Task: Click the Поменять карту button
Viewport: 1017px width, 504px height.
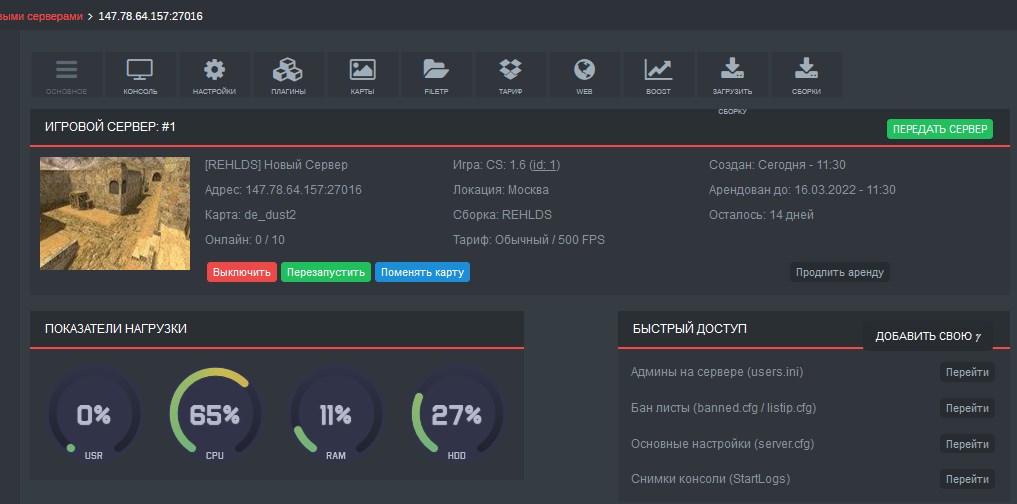Action: click(422, 272)
